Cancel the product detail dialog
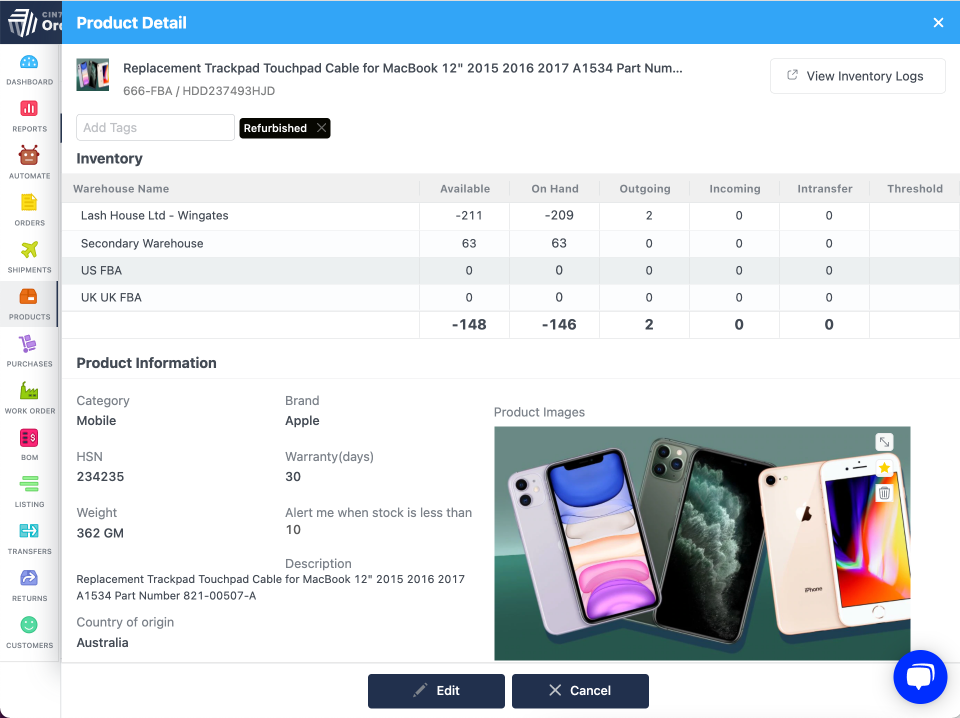The image size is (960, 718). pos(580,690)
